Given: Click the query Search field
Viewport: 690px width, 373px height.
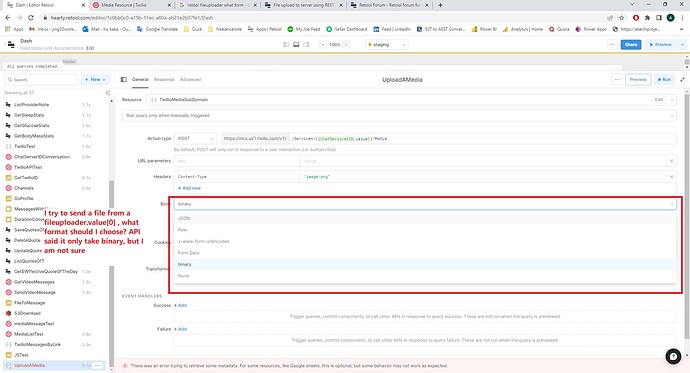Looking at the screenshot, I should tap(41, 80).
